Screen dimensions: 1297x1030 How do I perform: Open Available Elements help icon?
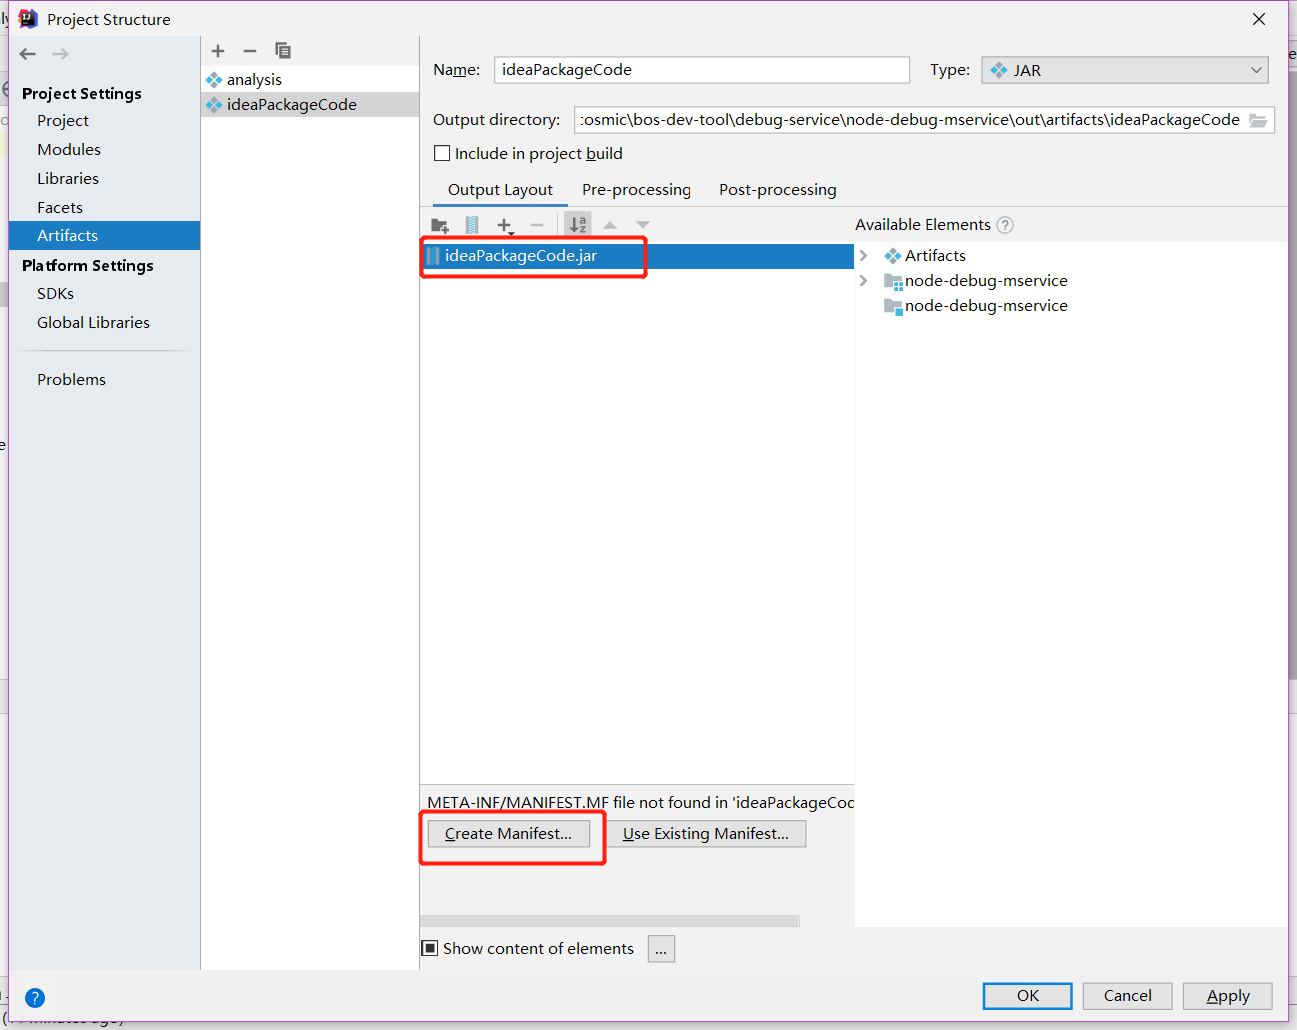click(x=1005, y=225)
